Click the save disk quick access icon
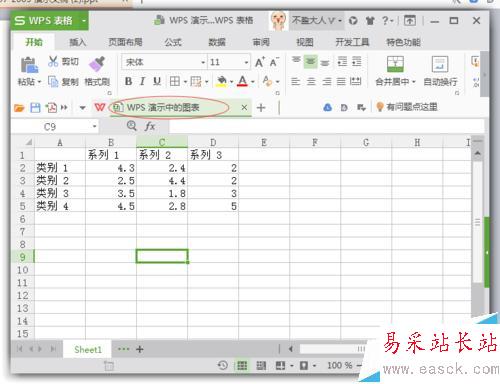Screen dimensions: 500x384 click(35, 108)
